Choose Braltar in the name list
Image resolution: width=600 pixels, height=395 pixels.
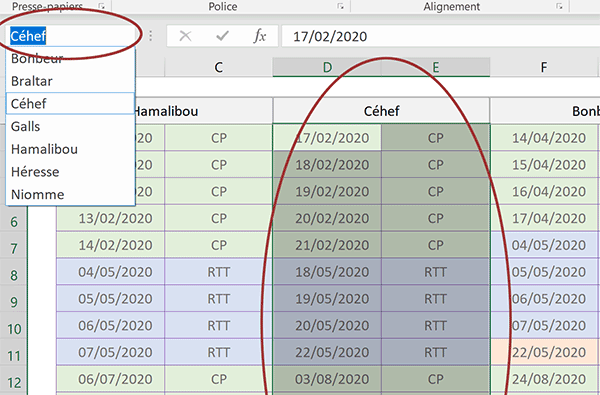click(x=70, y=81)
